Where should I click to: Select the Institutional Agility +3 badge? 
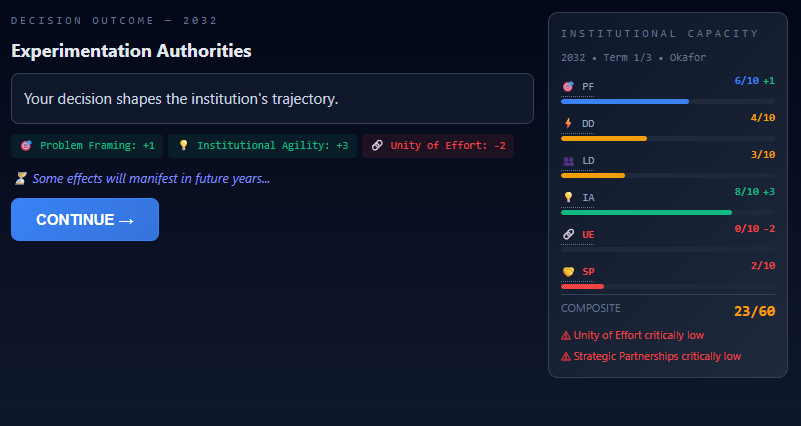tap(263, 146)
